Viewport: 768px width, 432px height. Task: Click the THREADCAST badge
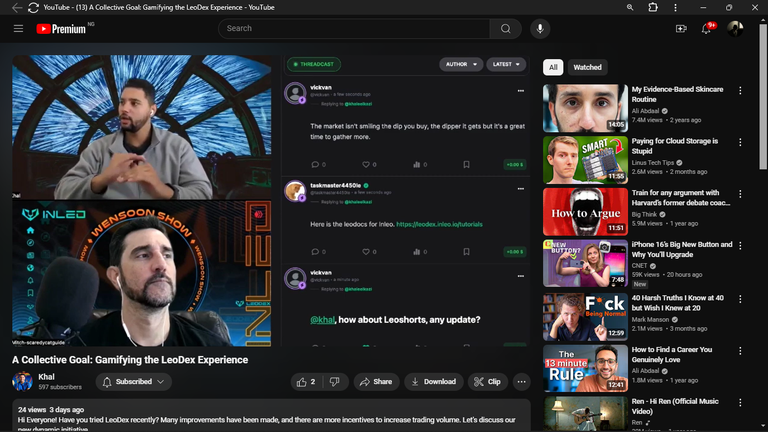pyautogui.click(x=313, y=64)
